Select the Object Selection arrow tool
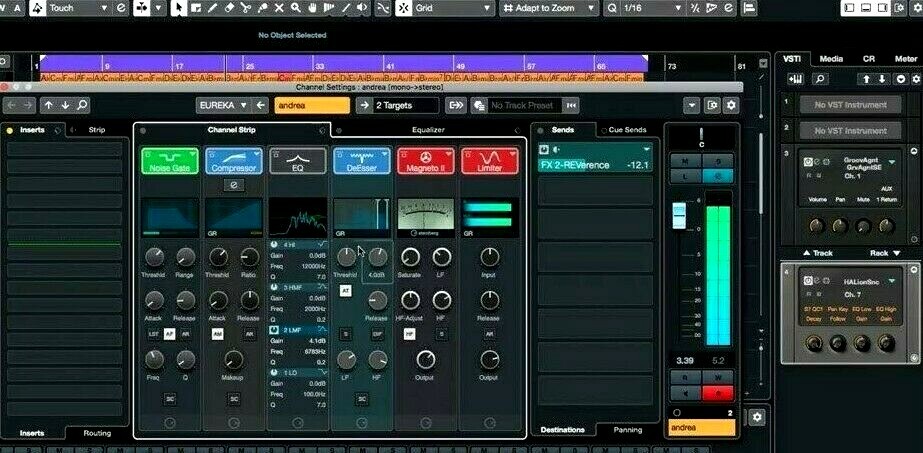Screen dimensions: 923x453 (x=179, y=8)
